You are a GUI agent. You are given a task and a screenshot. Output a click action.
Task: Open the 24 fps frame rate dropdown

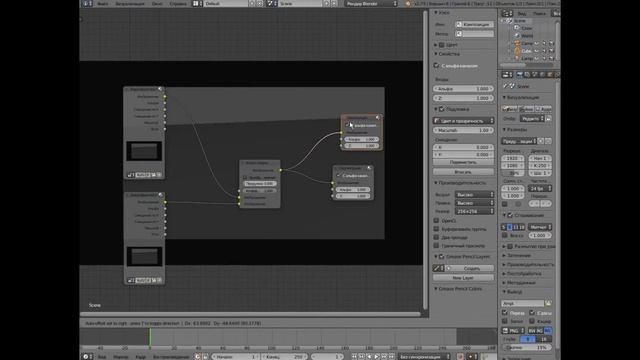tap(540, 188)
